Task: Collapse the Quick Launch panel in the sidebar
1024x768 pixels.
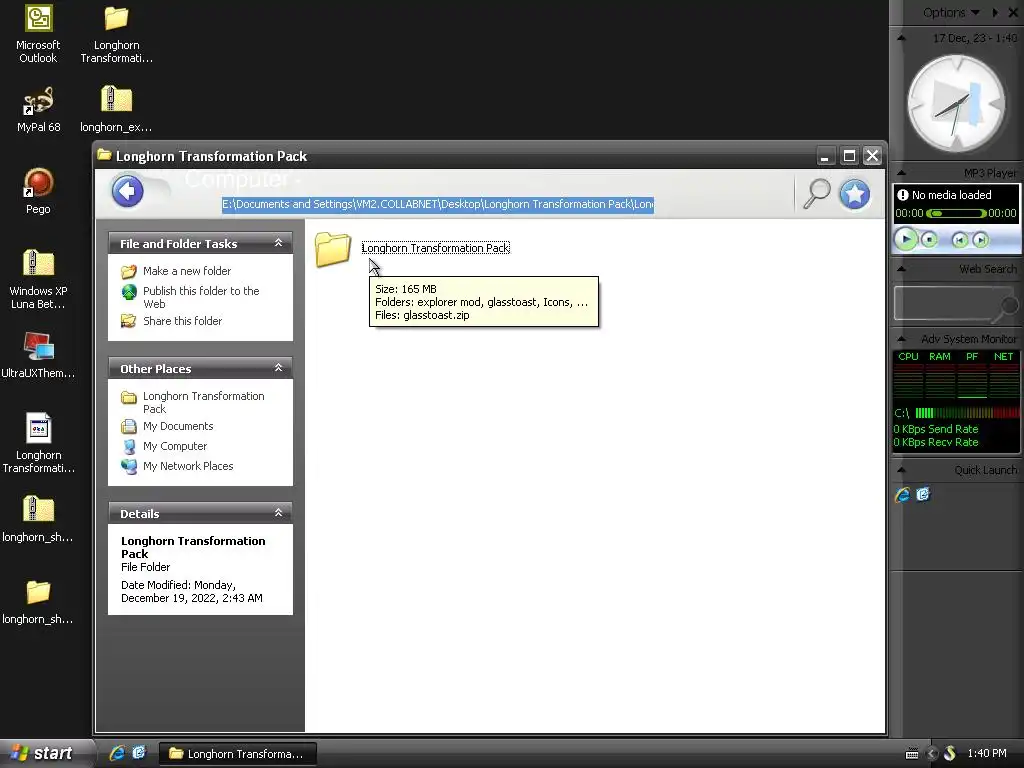Action: (901, 470)
